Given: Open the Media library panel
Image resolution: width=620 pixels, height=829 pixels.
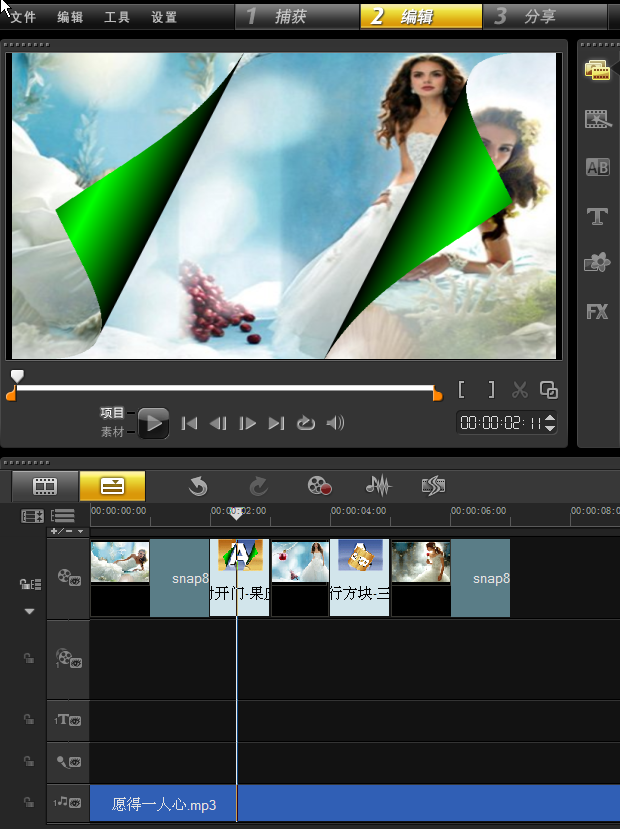Looking at the screenshot, I should pos(597,70).
